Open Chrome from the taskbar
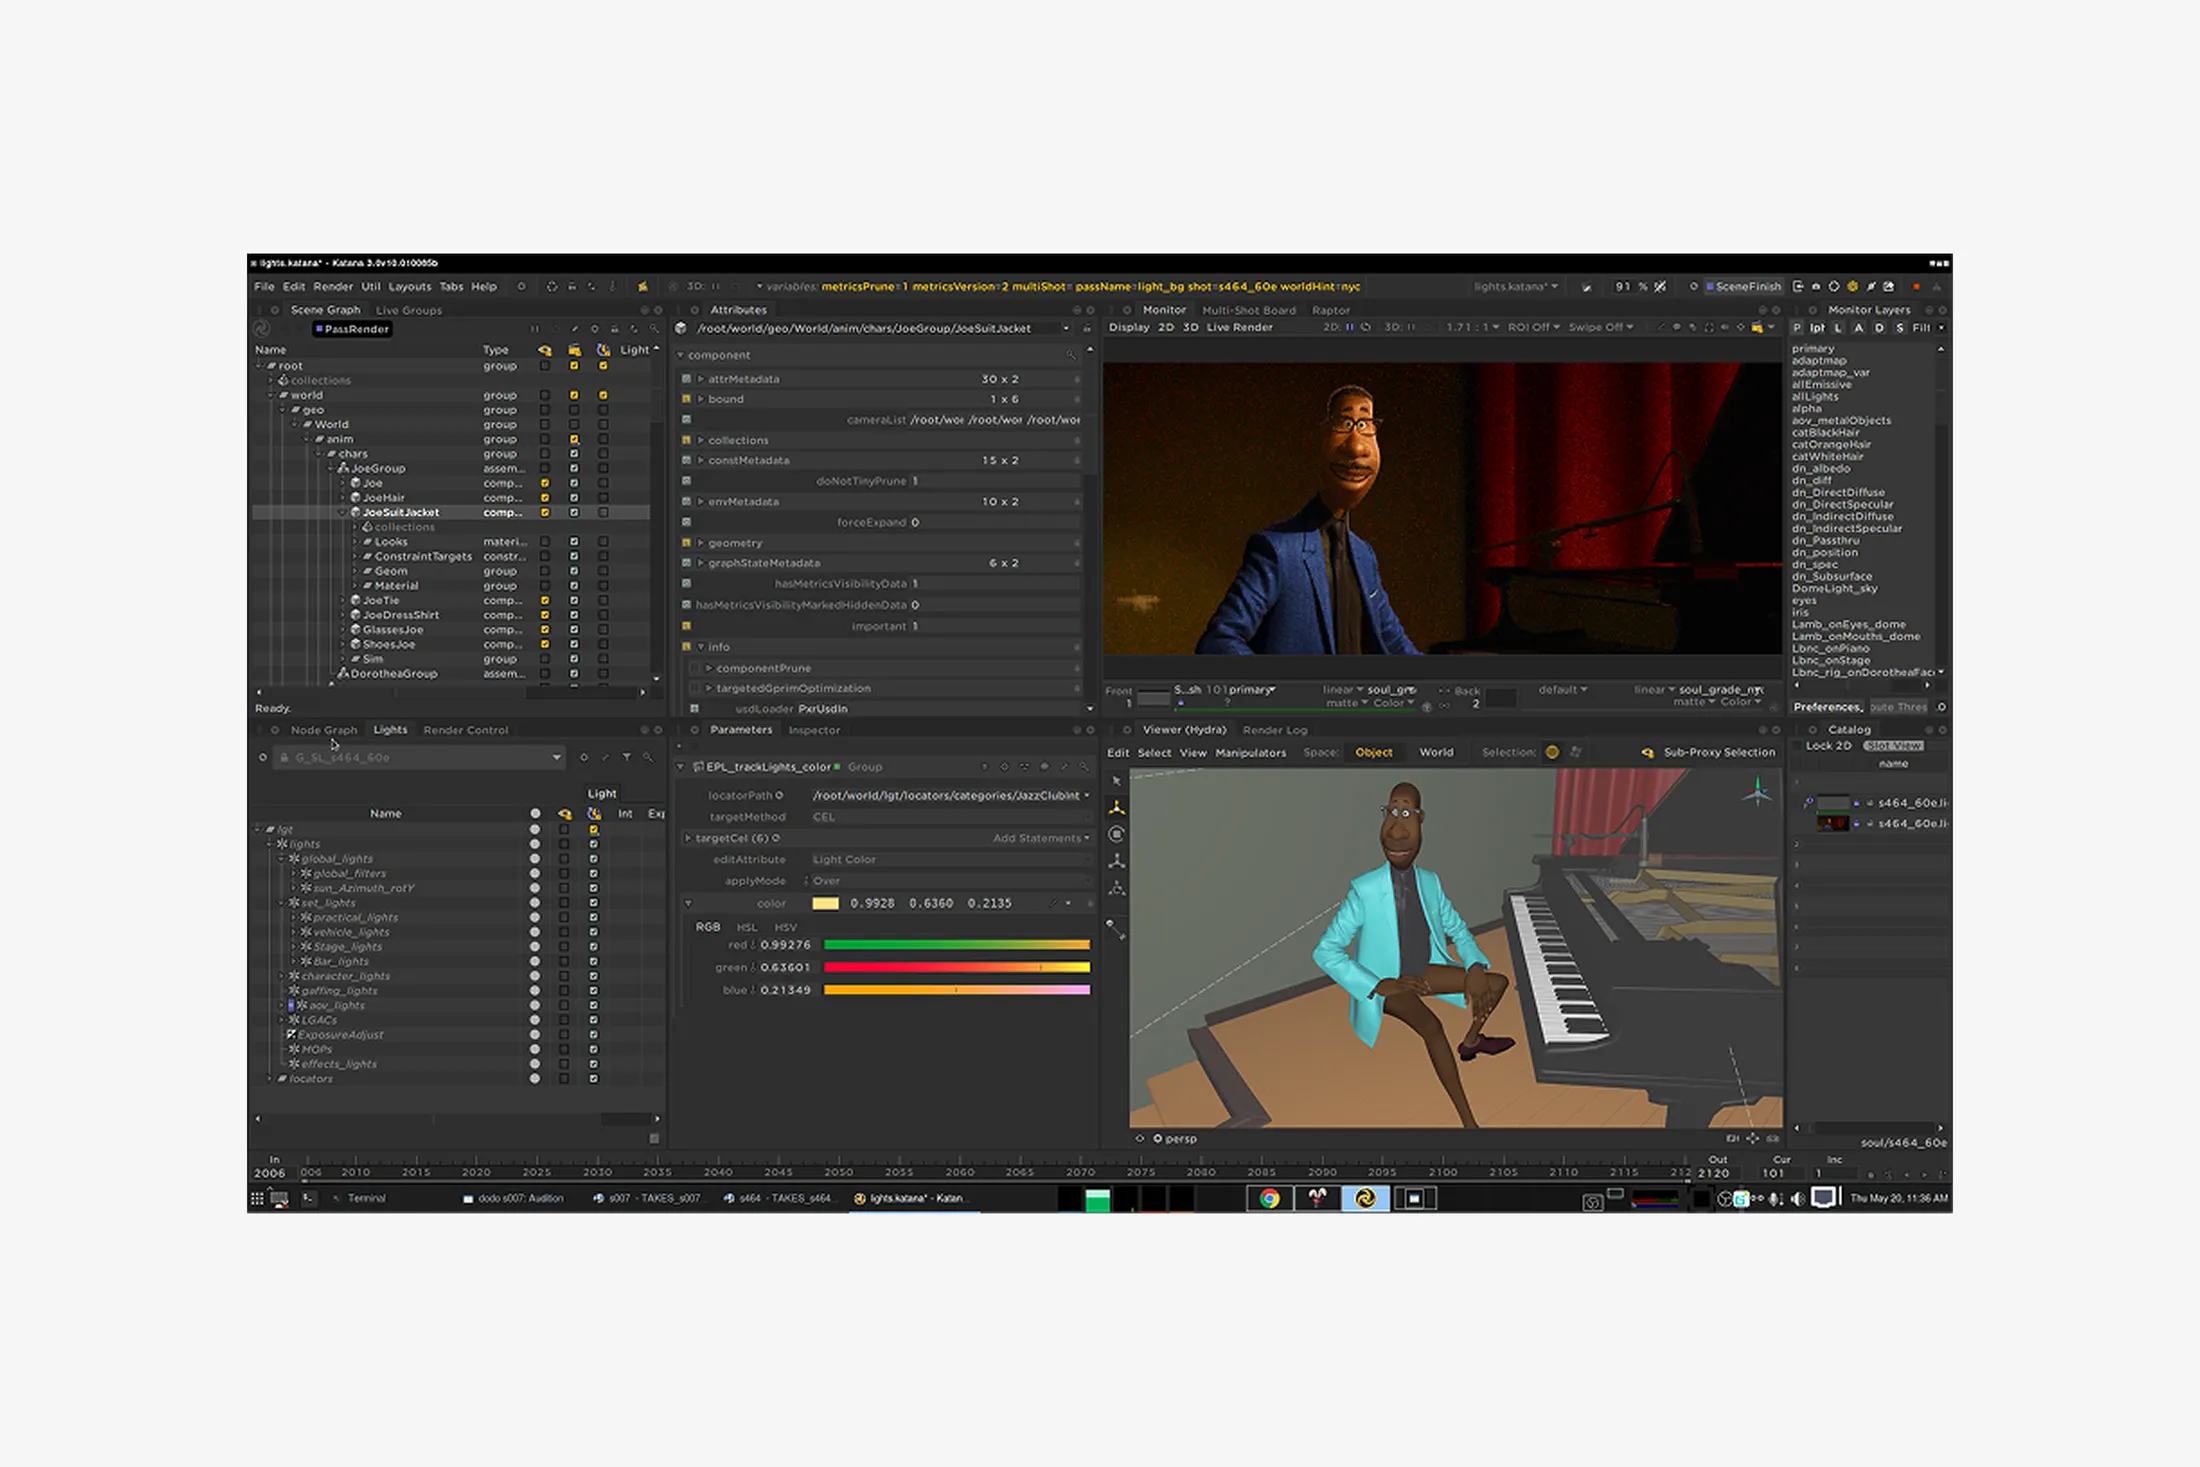Screen dimensions: 2200x1467 [1269, 1198]
